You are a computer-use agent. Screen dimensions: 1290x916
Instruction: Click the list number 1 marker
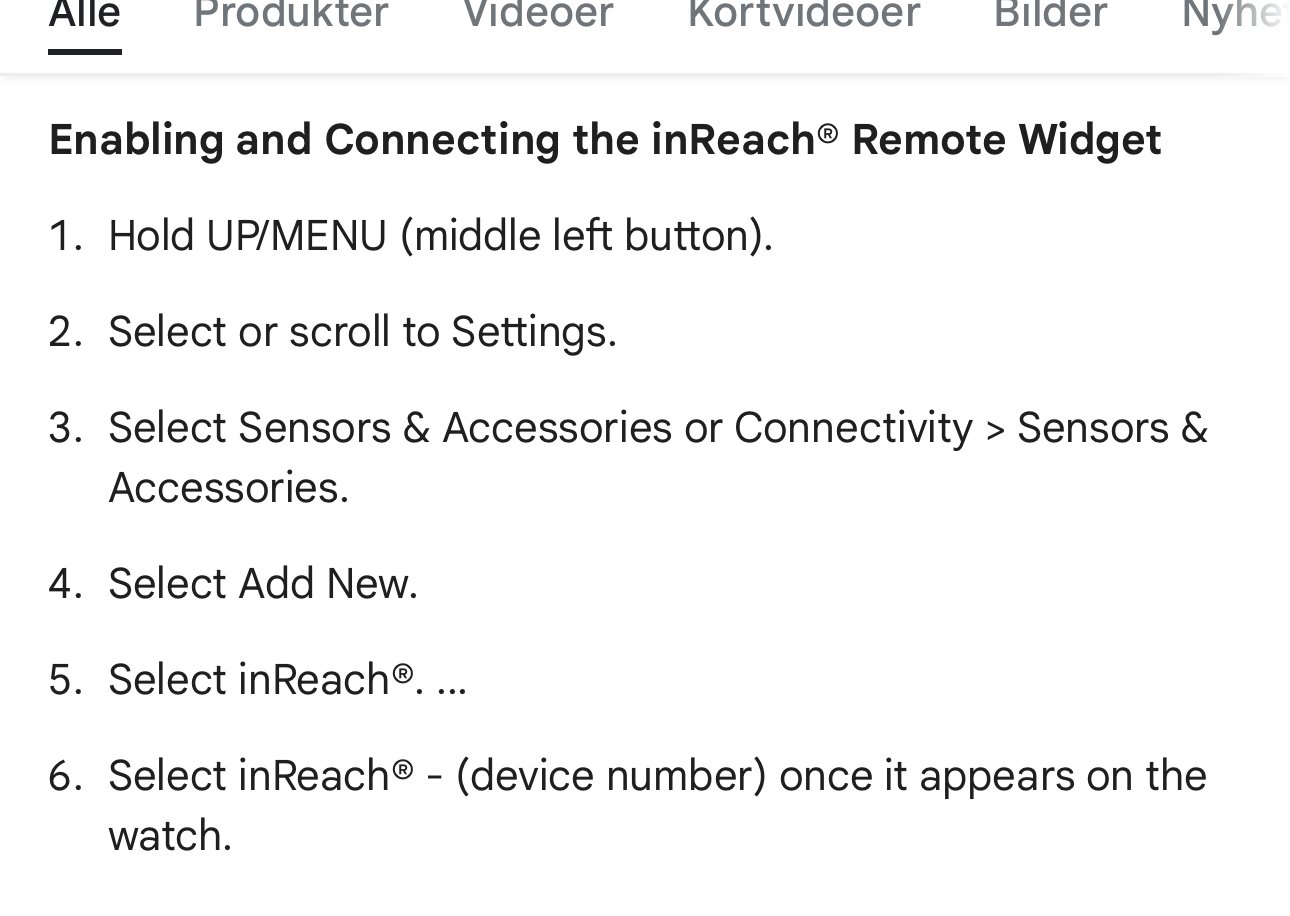pos(65,236)
